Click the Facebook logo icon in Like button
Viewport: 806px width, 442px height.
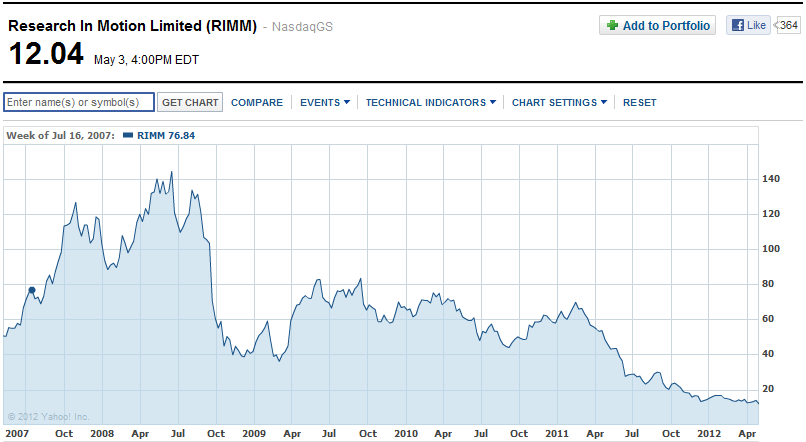click(x=738, y=25)
